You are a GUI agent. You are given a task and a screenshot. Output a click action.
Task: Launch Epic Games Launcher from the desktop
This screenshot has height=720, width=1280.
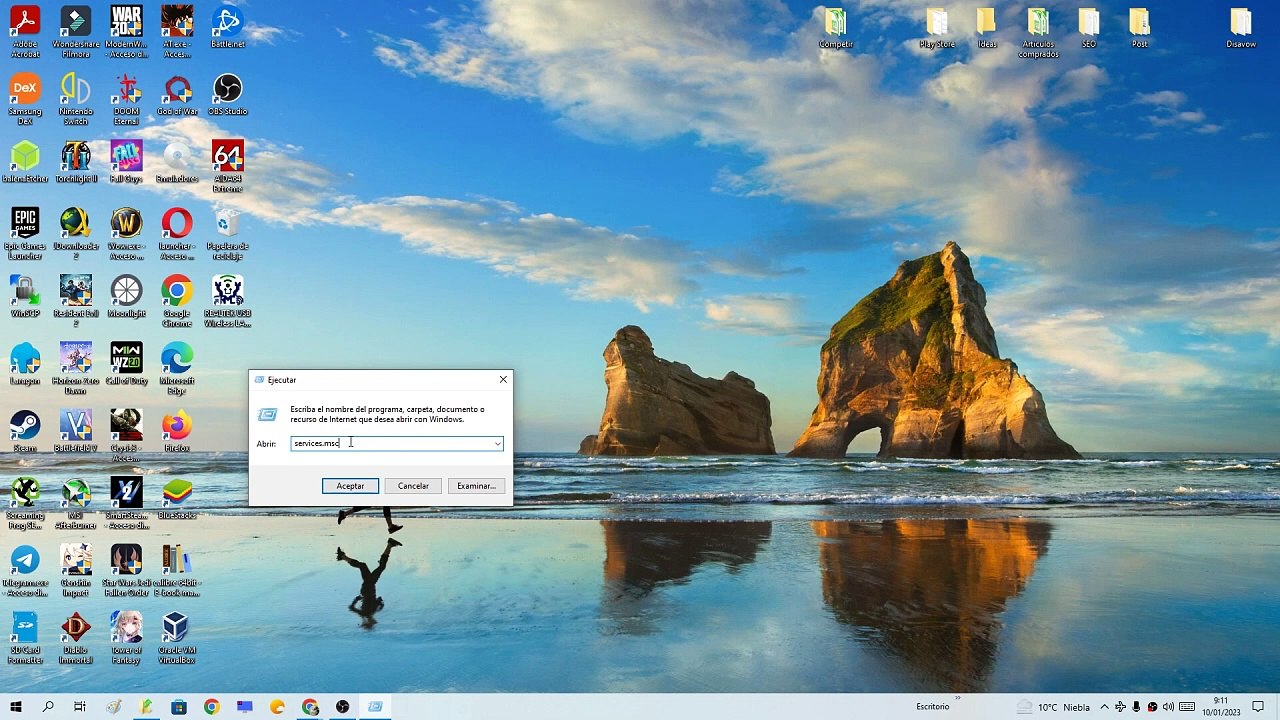(x=25, y=234)
